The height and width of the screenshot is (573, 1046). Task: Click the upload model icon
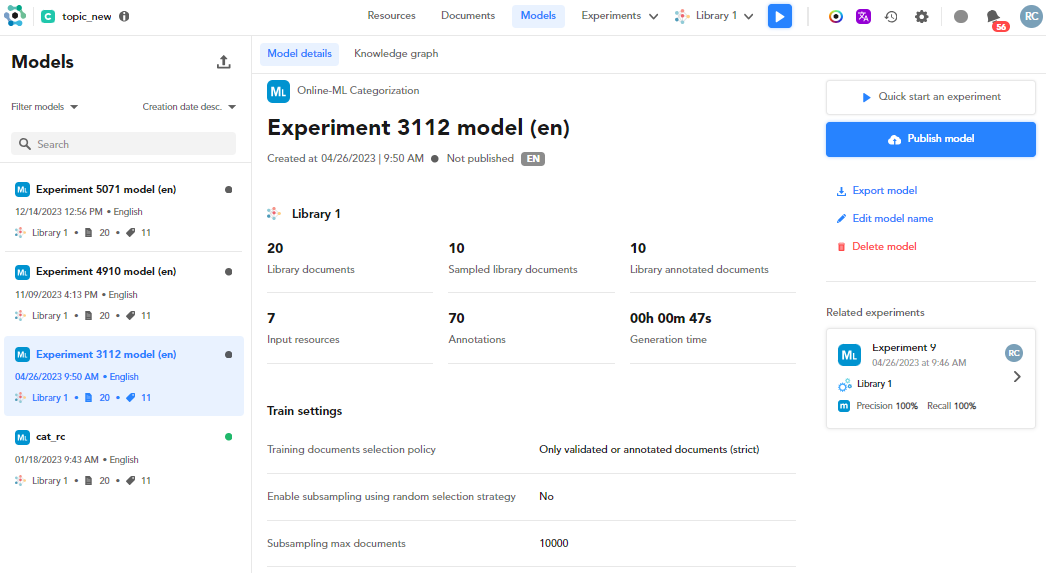pos(223,62)
